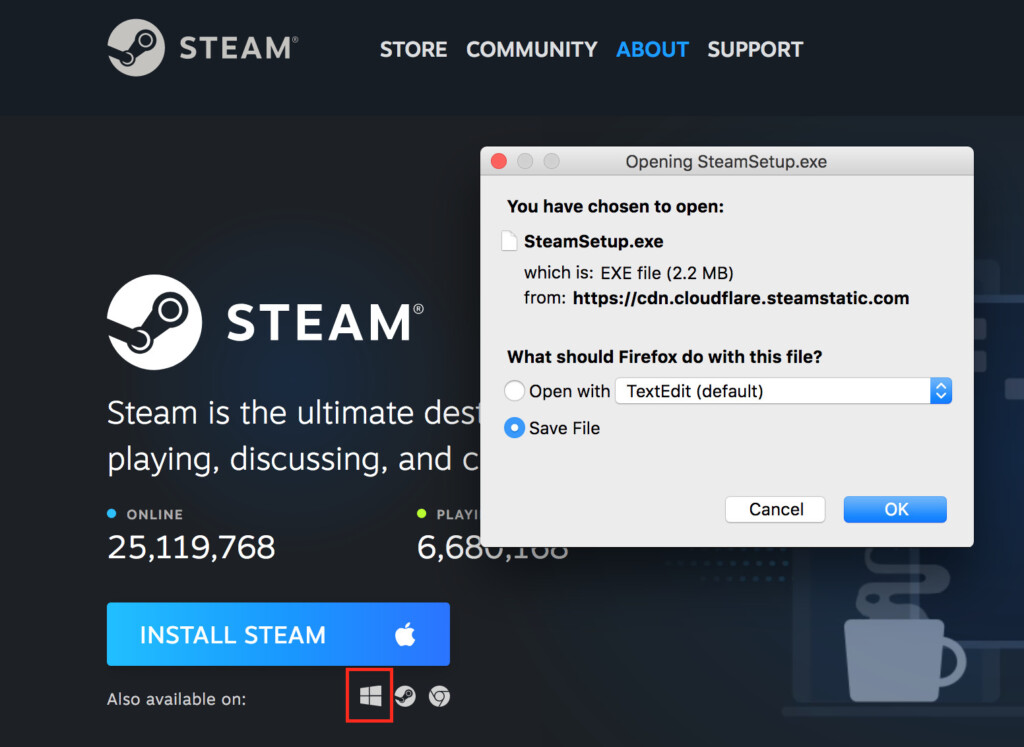Click the ONLINE status label
Screen dimensions: 1024x747
pyautogui.click(x=155, y=515)
